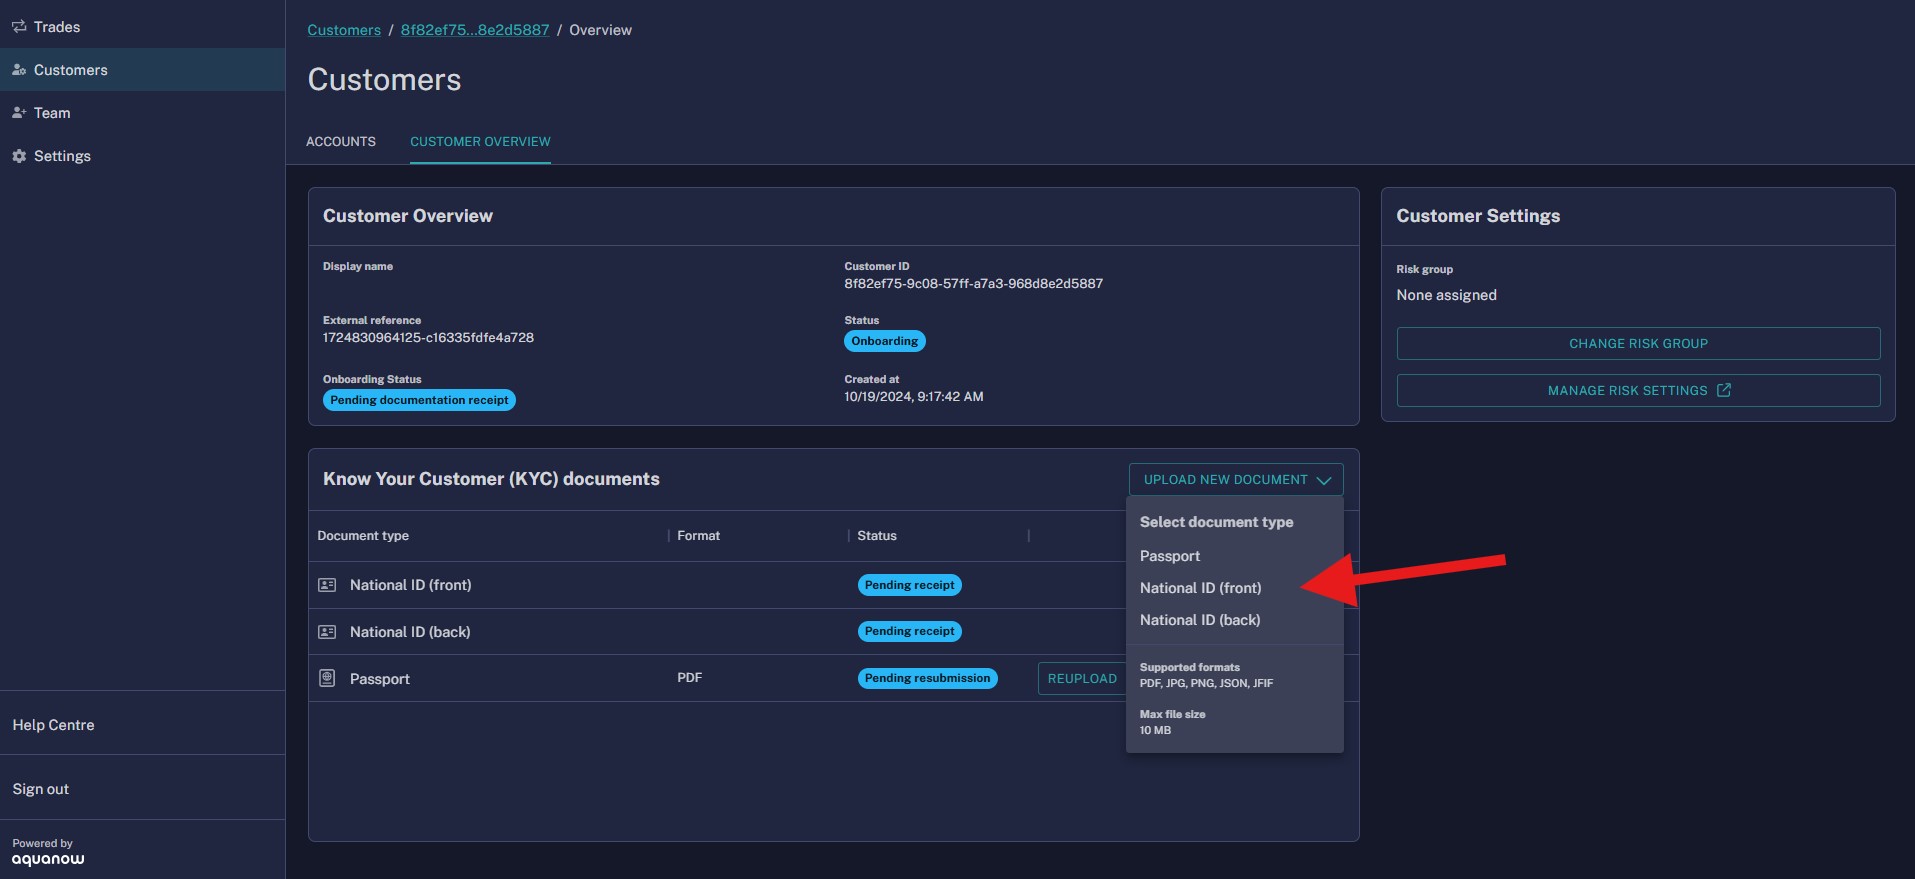Follow the Customers breadcrumb link
This screenshot has height=879, width=1915.
pos(344,30)
